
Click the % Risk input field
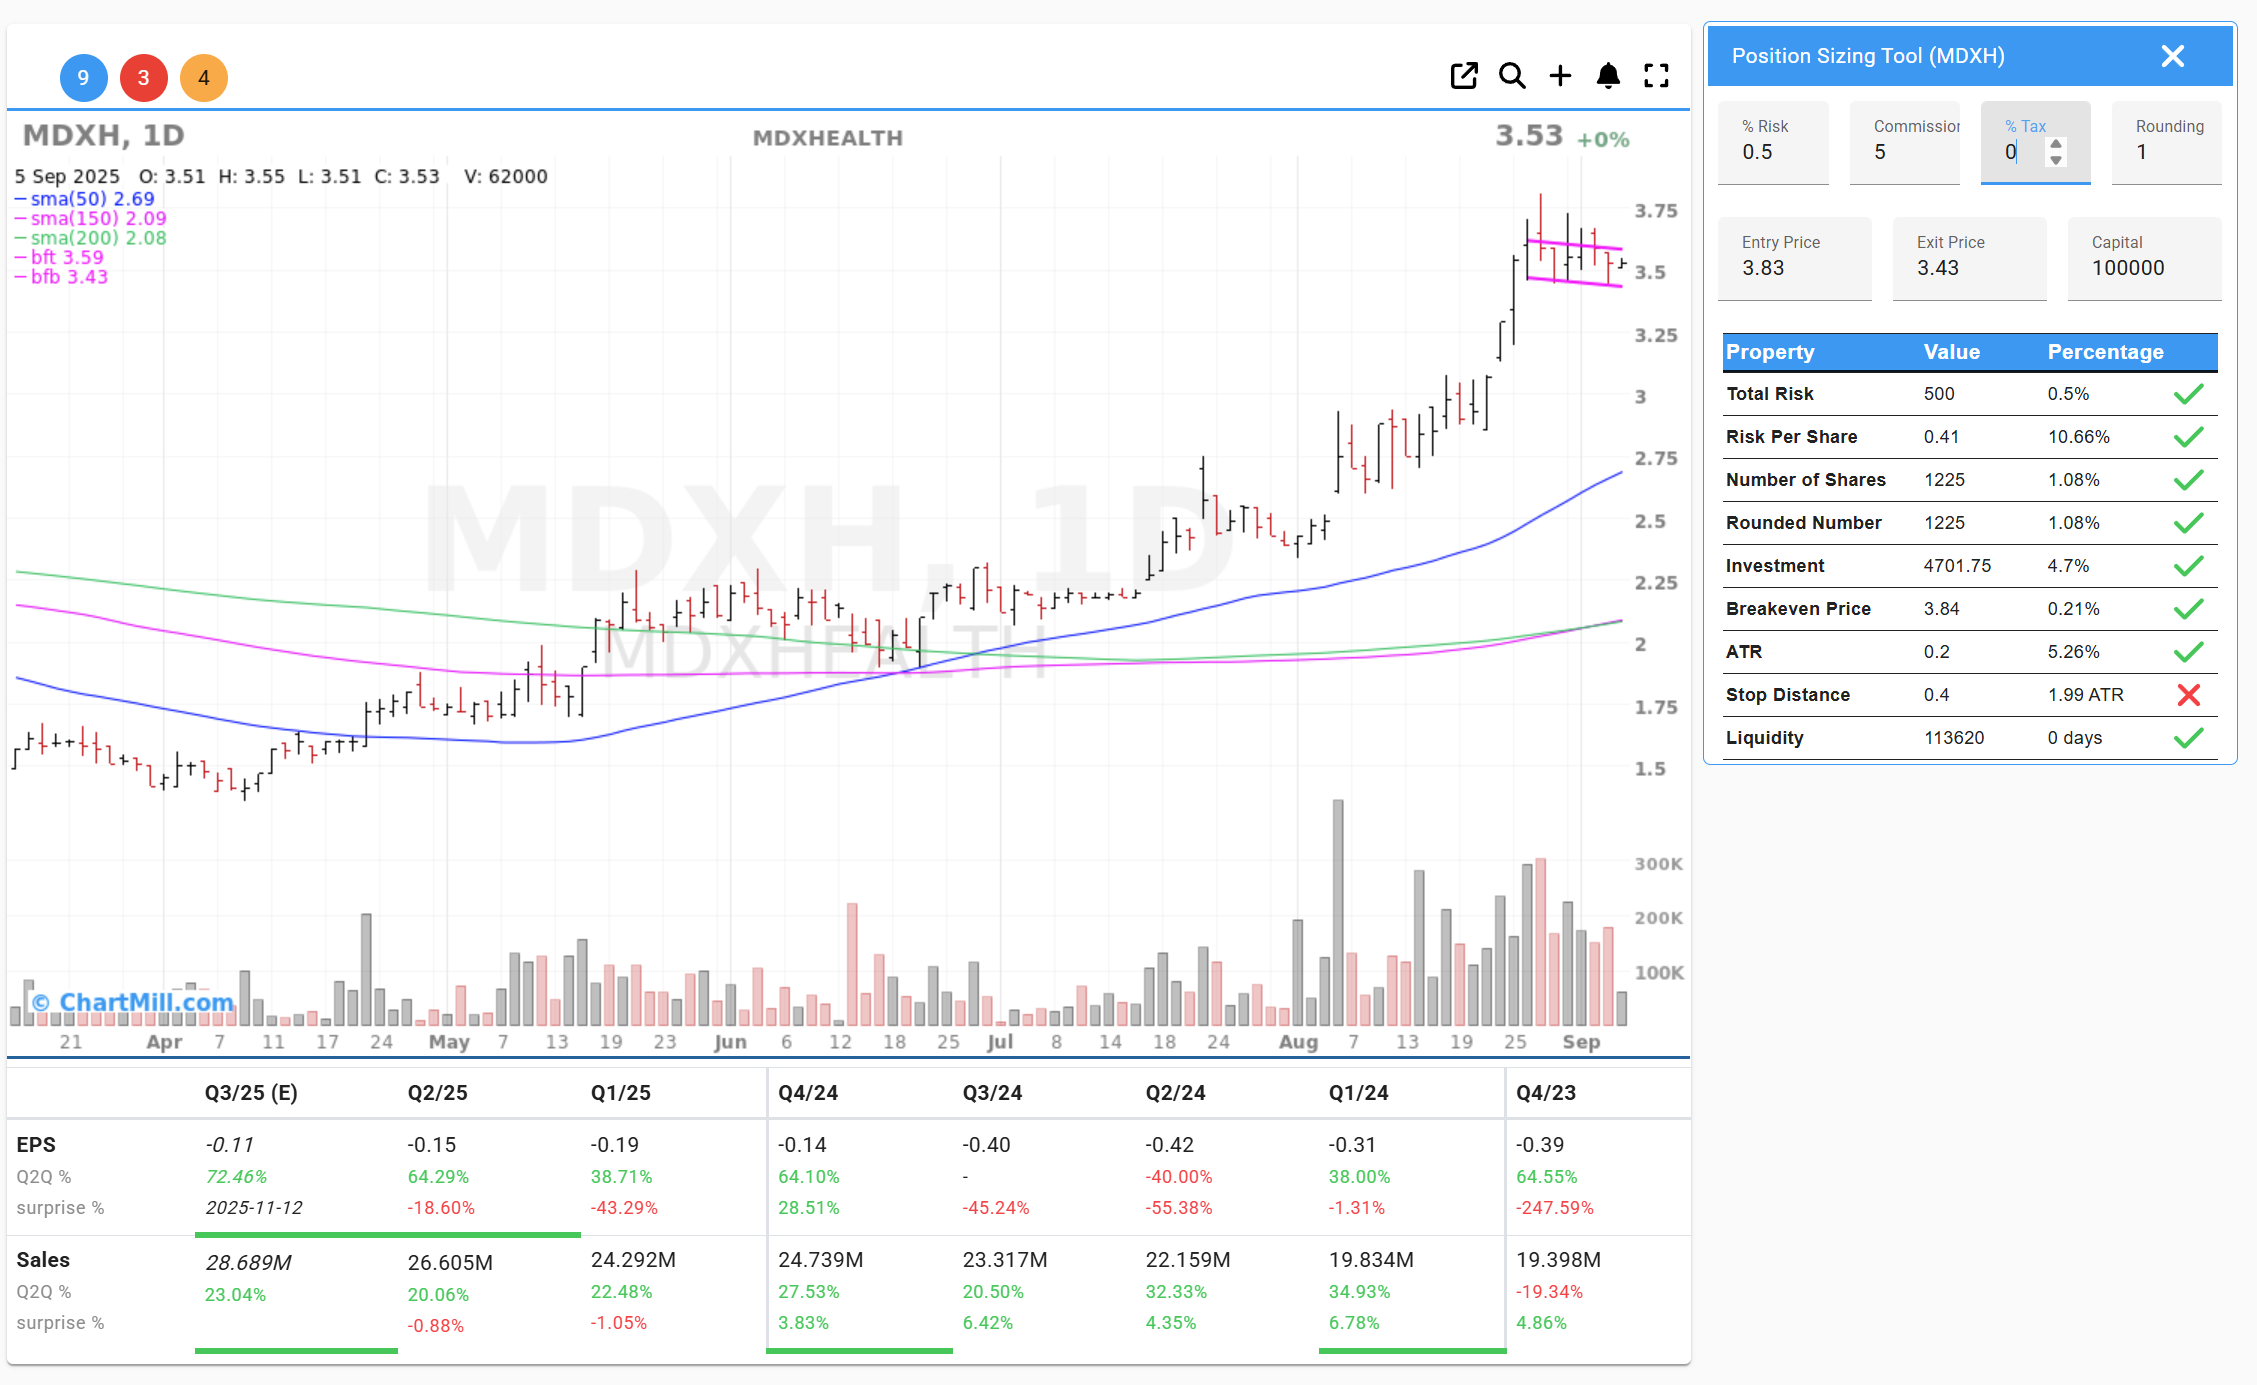[x=1772, y=152]
